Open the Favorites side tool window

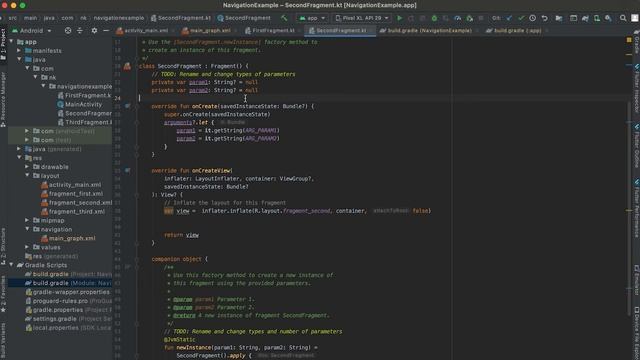(x=3, y=294)
